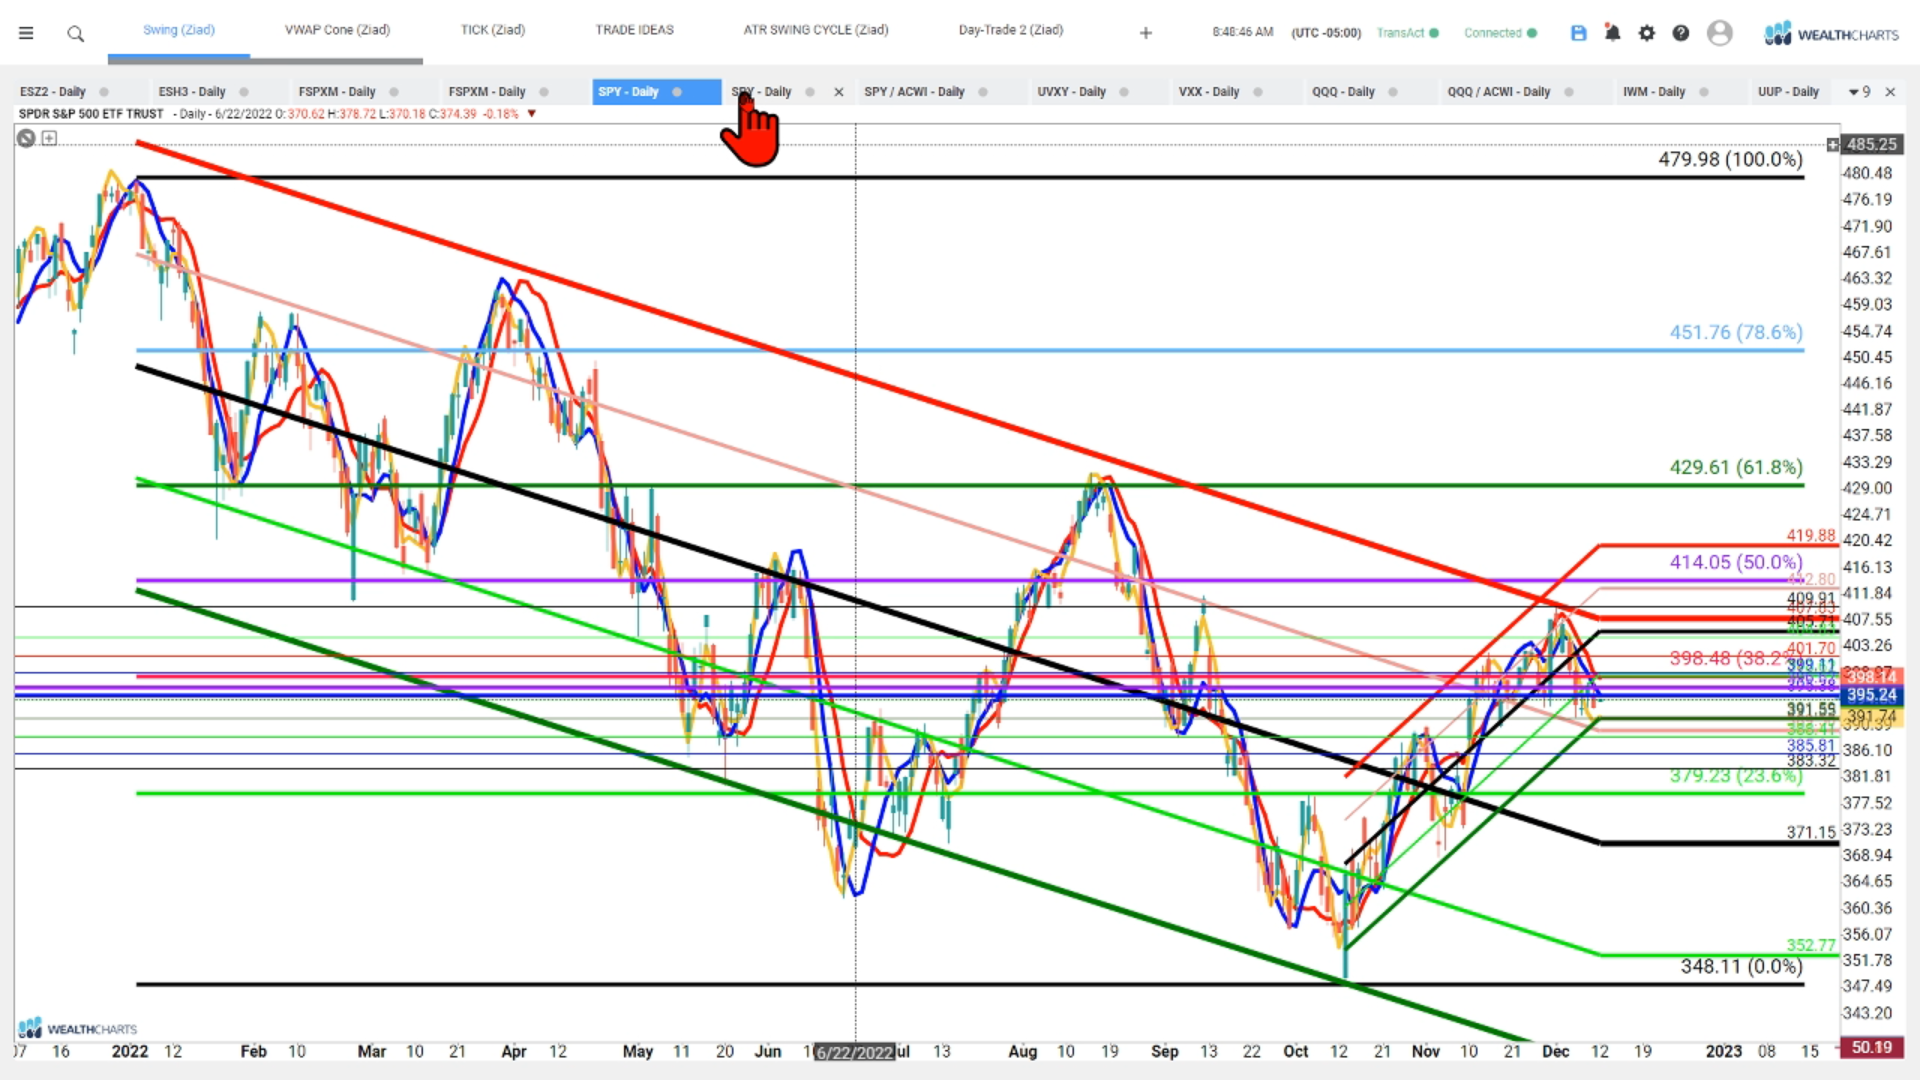Open ATR SWING CYCLE (Ziad) workspace tab
The height and width of the screenshot is (1080, 1920).
coord(816,30)
